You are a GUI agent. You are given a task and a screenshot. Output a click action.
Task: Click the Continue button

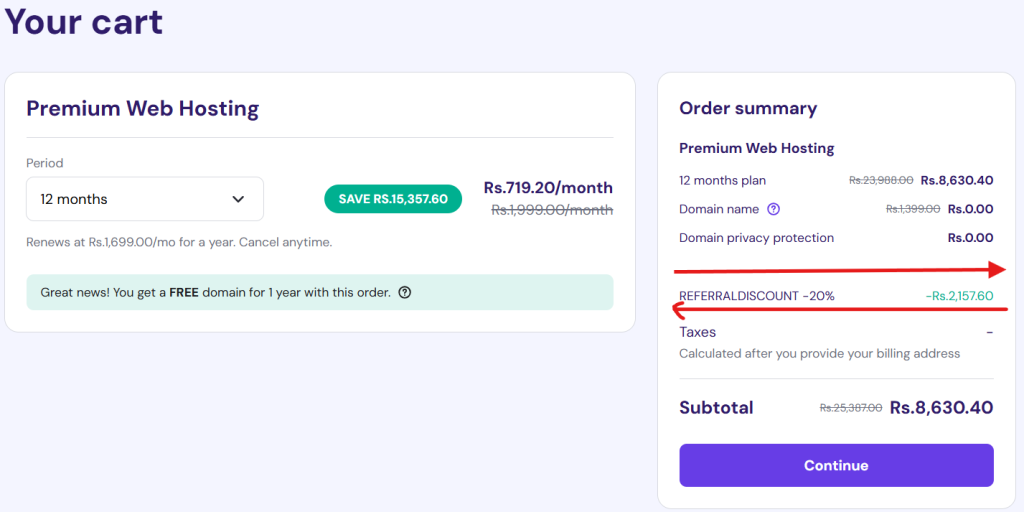pos(836,465)
